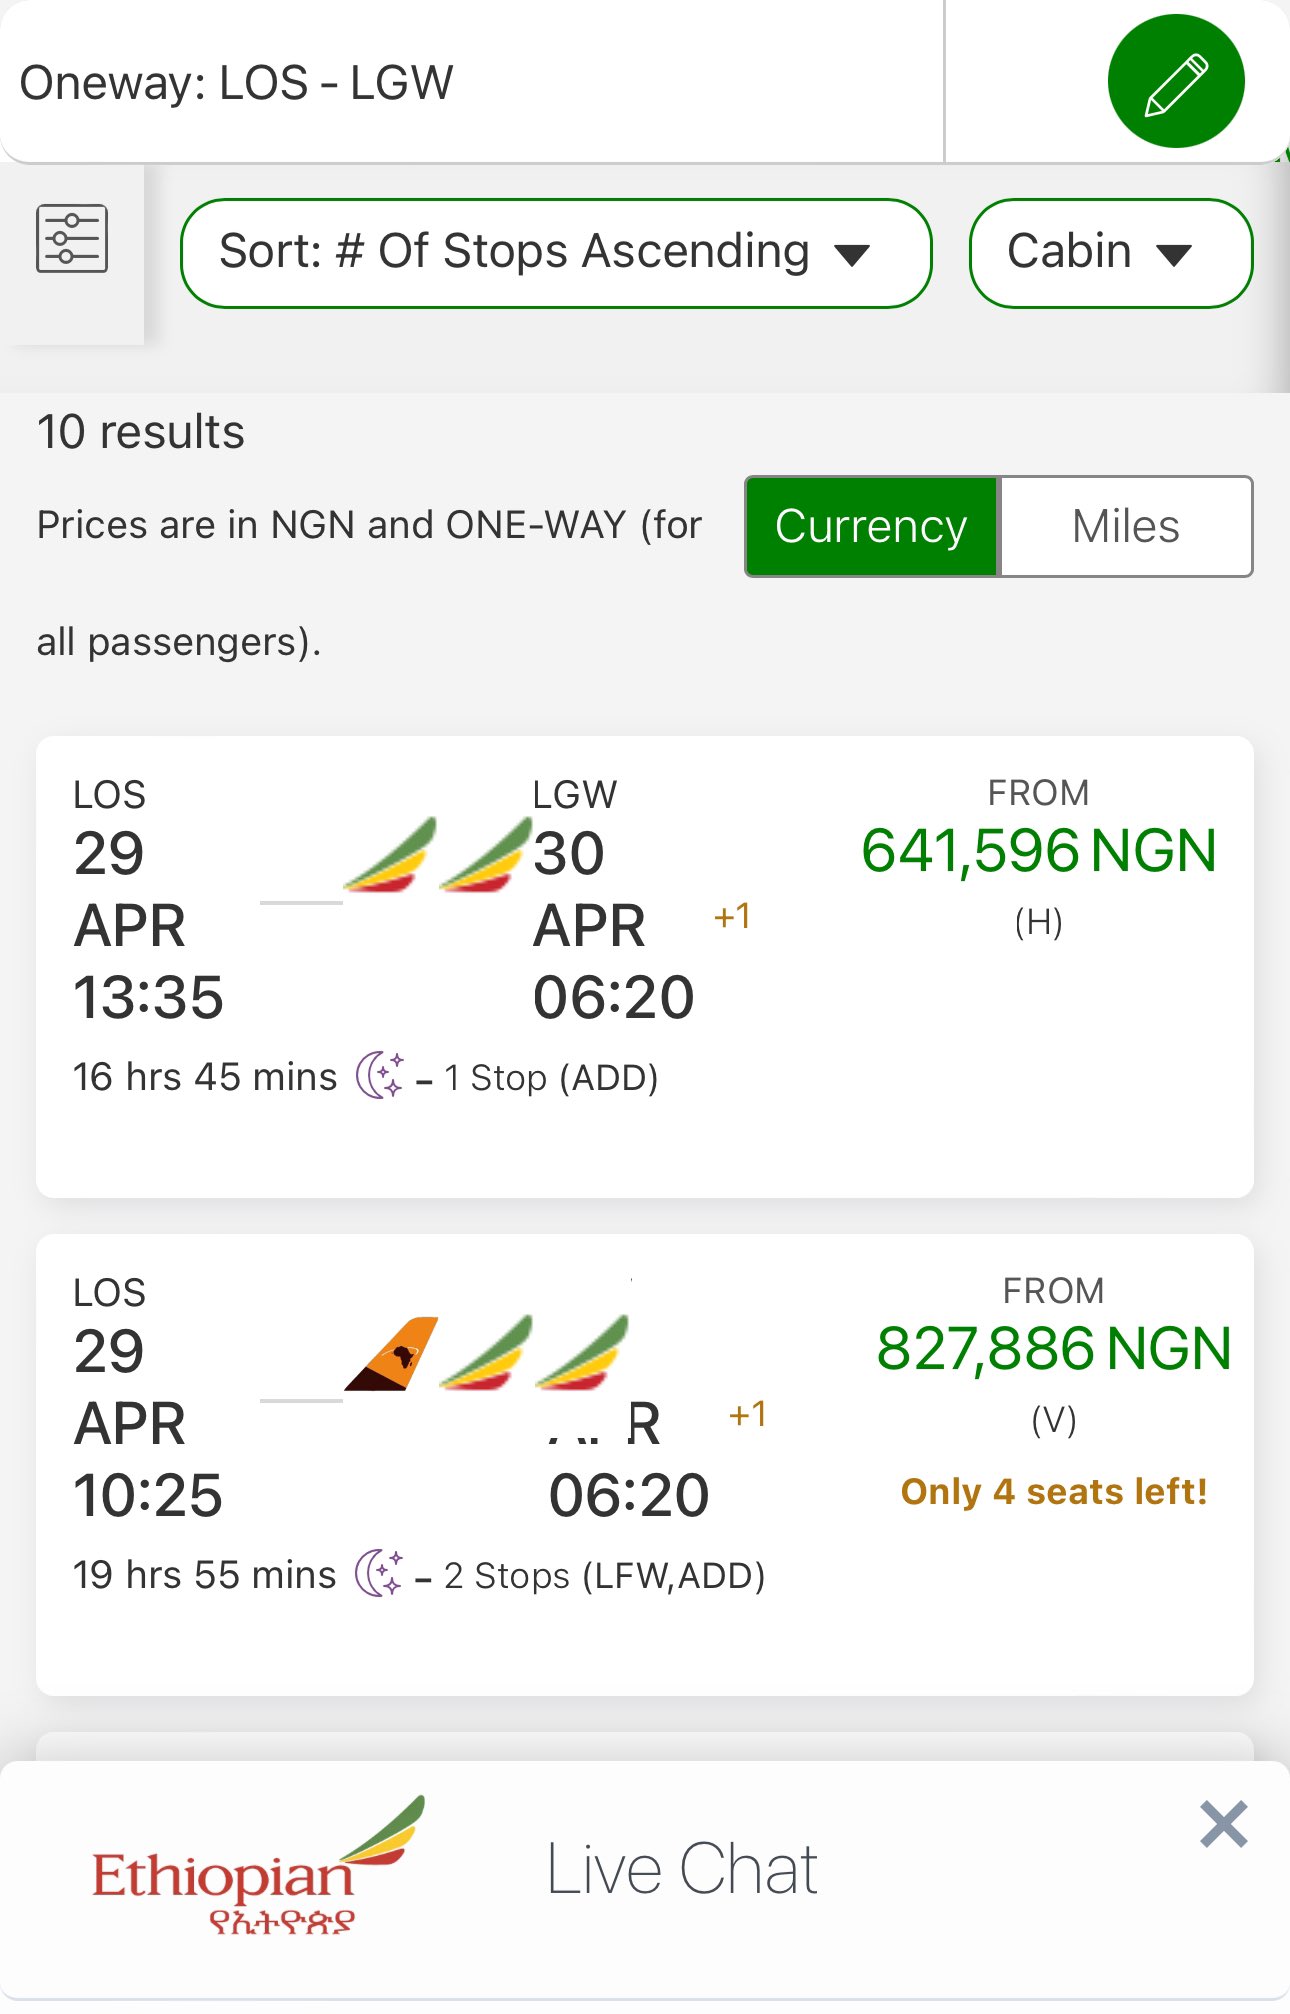Viewport: 1290px width, 2014px height.
Task: Tap the Oneway: LOS - LGW search summary
Action: click(237, 82)
